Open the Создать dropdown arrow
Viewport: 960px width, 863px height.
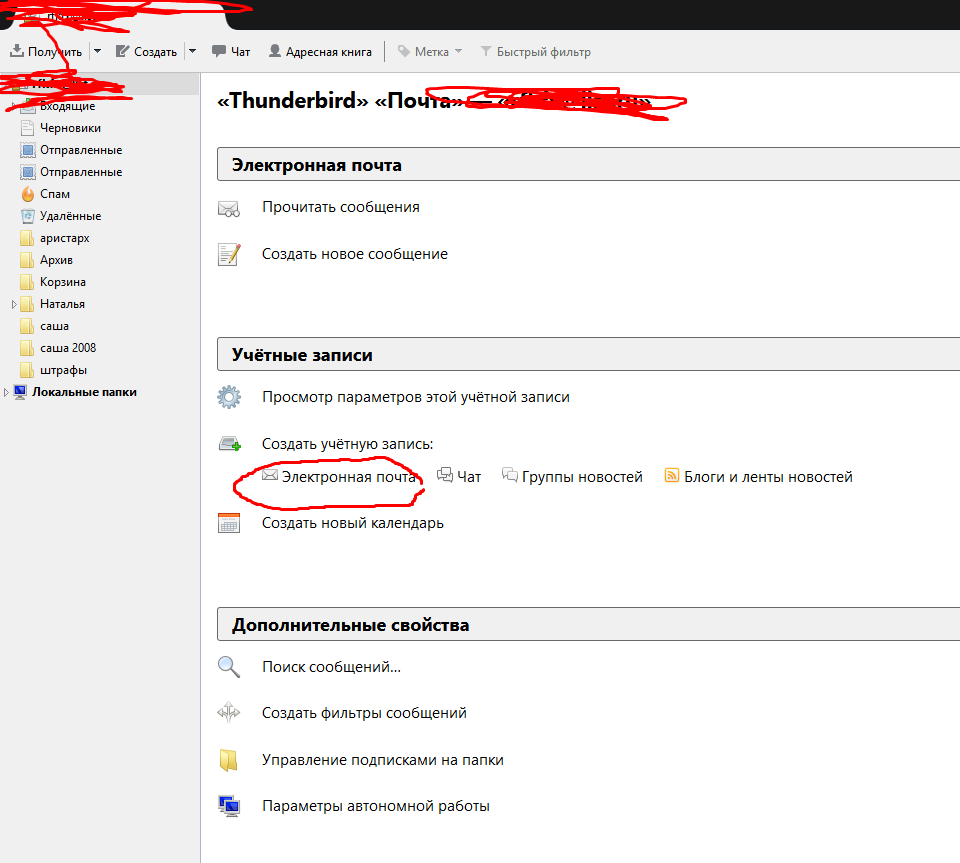[x=192, y=51]
